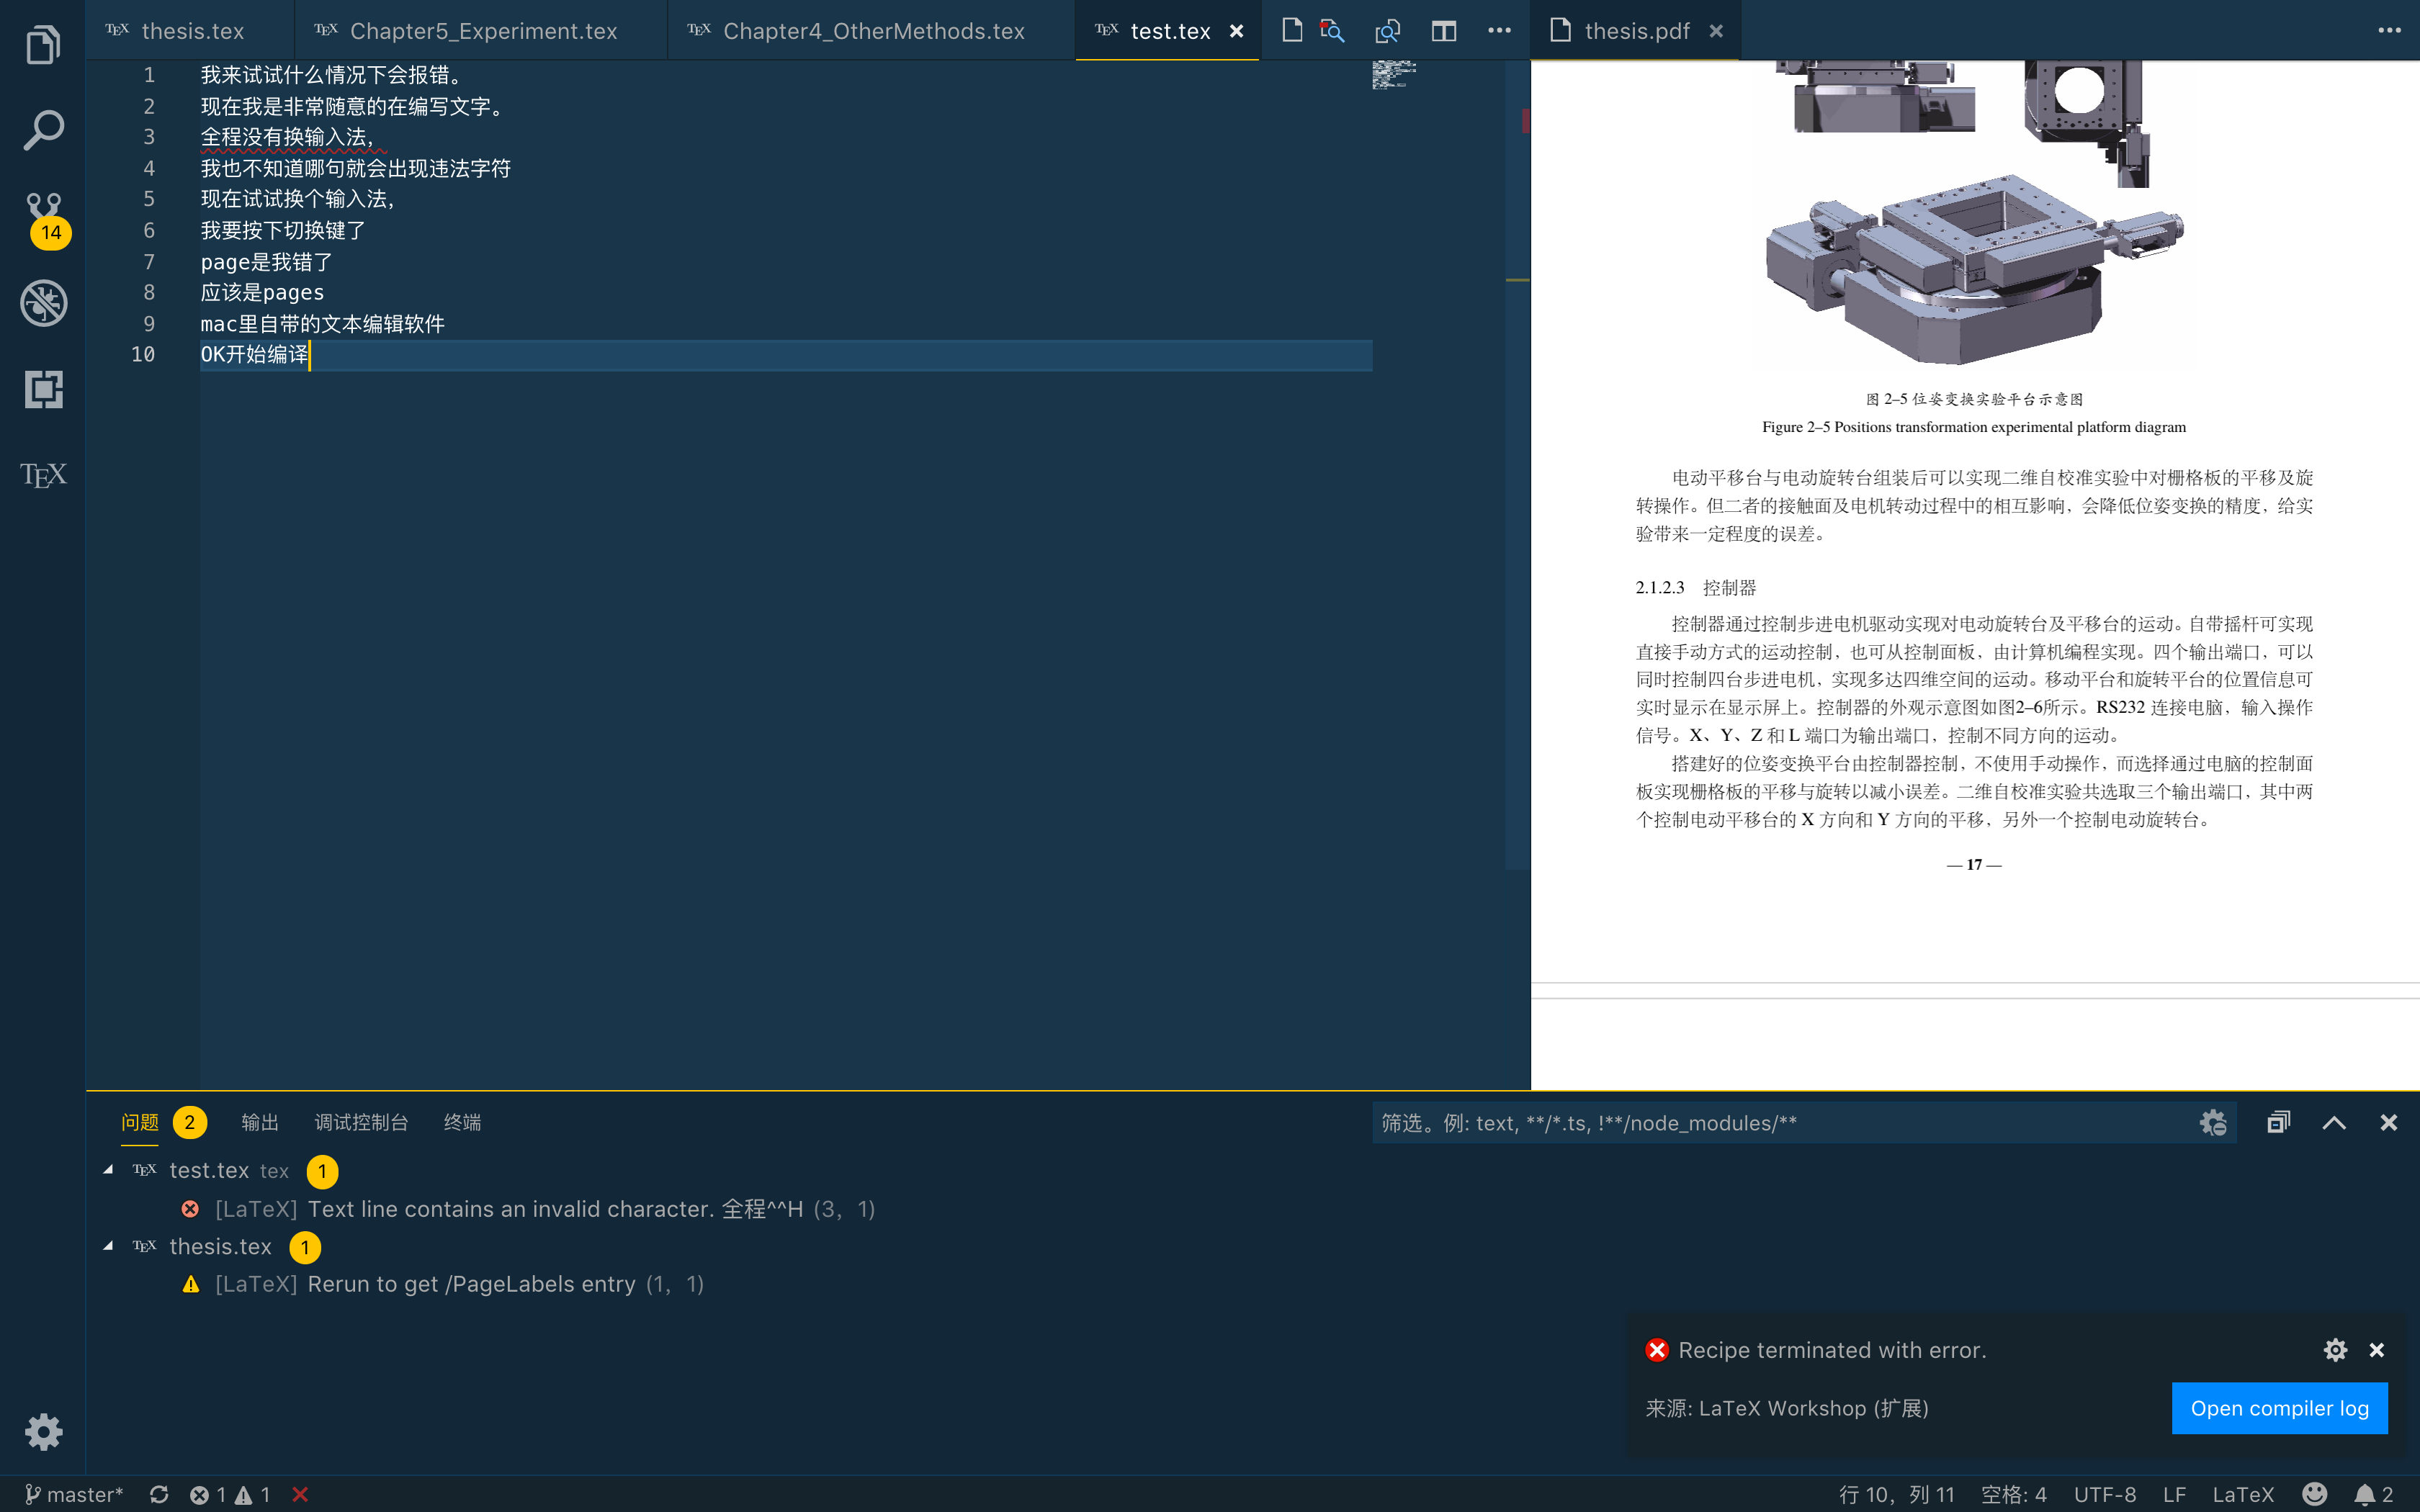Open the Manage gear in the bottom corner
The width and height of the screenshot is (2420, 1512).
tap(44, 1432)
